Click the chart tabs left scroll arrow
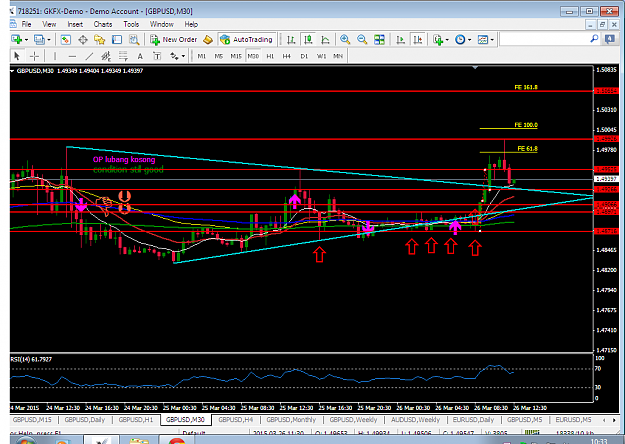 coord(604,420)
